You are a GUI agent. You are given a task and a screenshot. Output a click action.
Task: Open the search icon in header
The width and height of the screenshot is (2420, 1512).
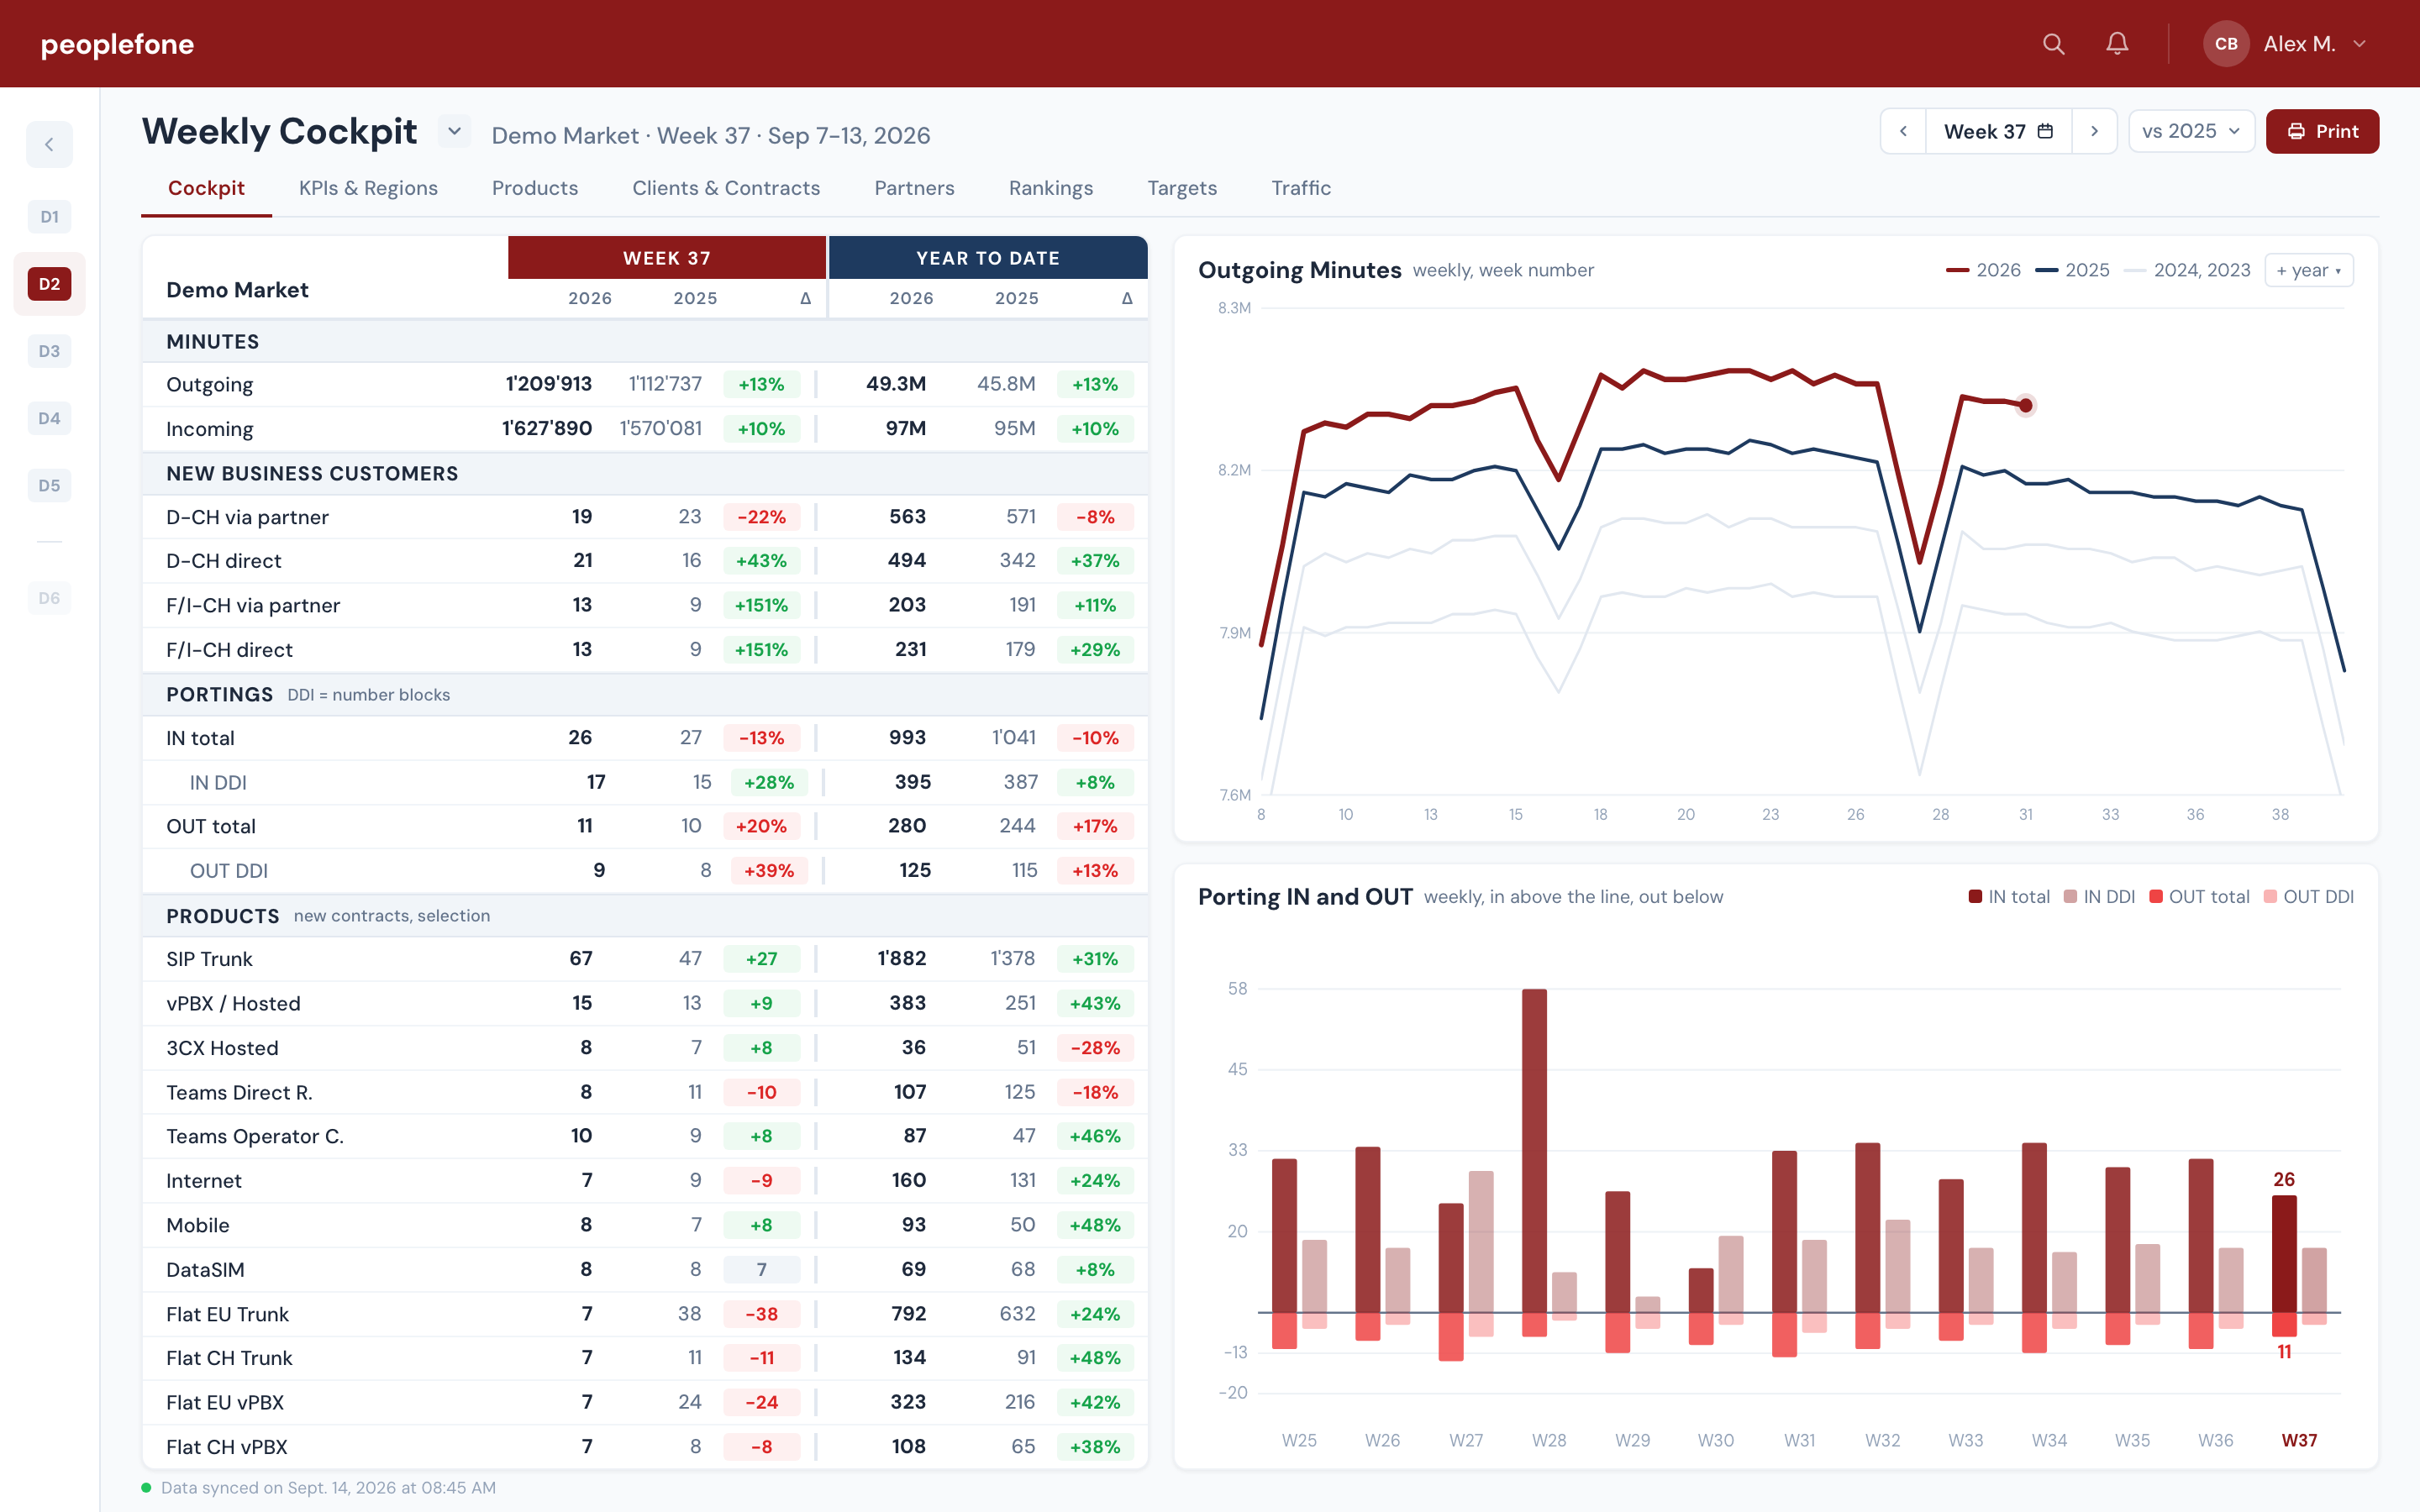pyautogui.click(x=2053, y=44)
